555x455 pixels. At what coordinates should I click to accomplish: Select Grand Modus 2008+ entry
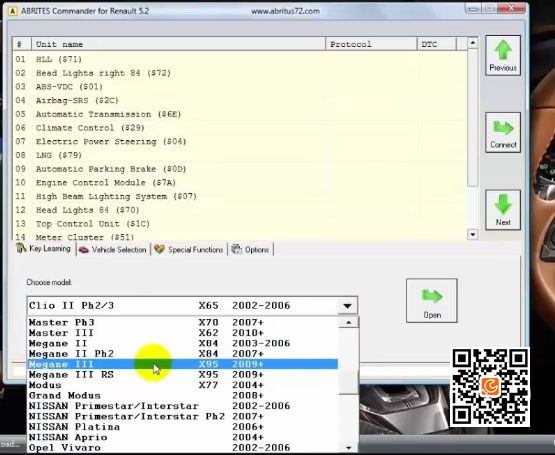tap(183, 395)
